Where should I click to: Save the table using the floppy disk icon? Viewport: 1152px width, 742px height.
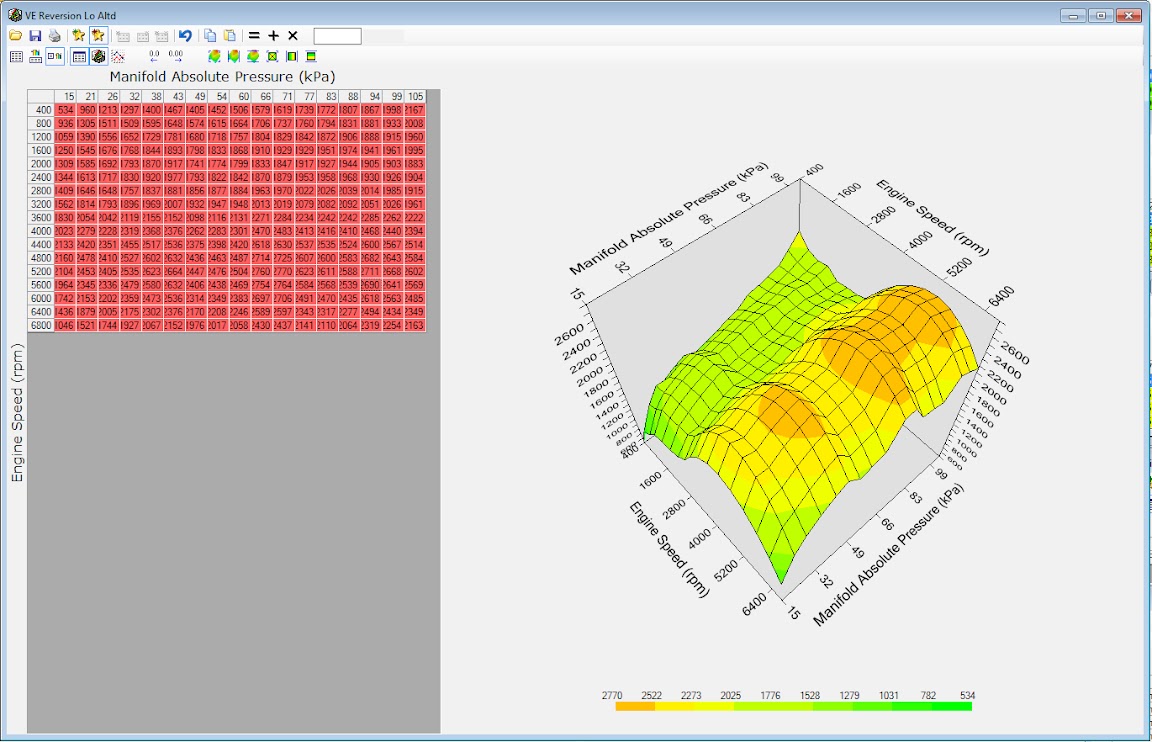35,35
